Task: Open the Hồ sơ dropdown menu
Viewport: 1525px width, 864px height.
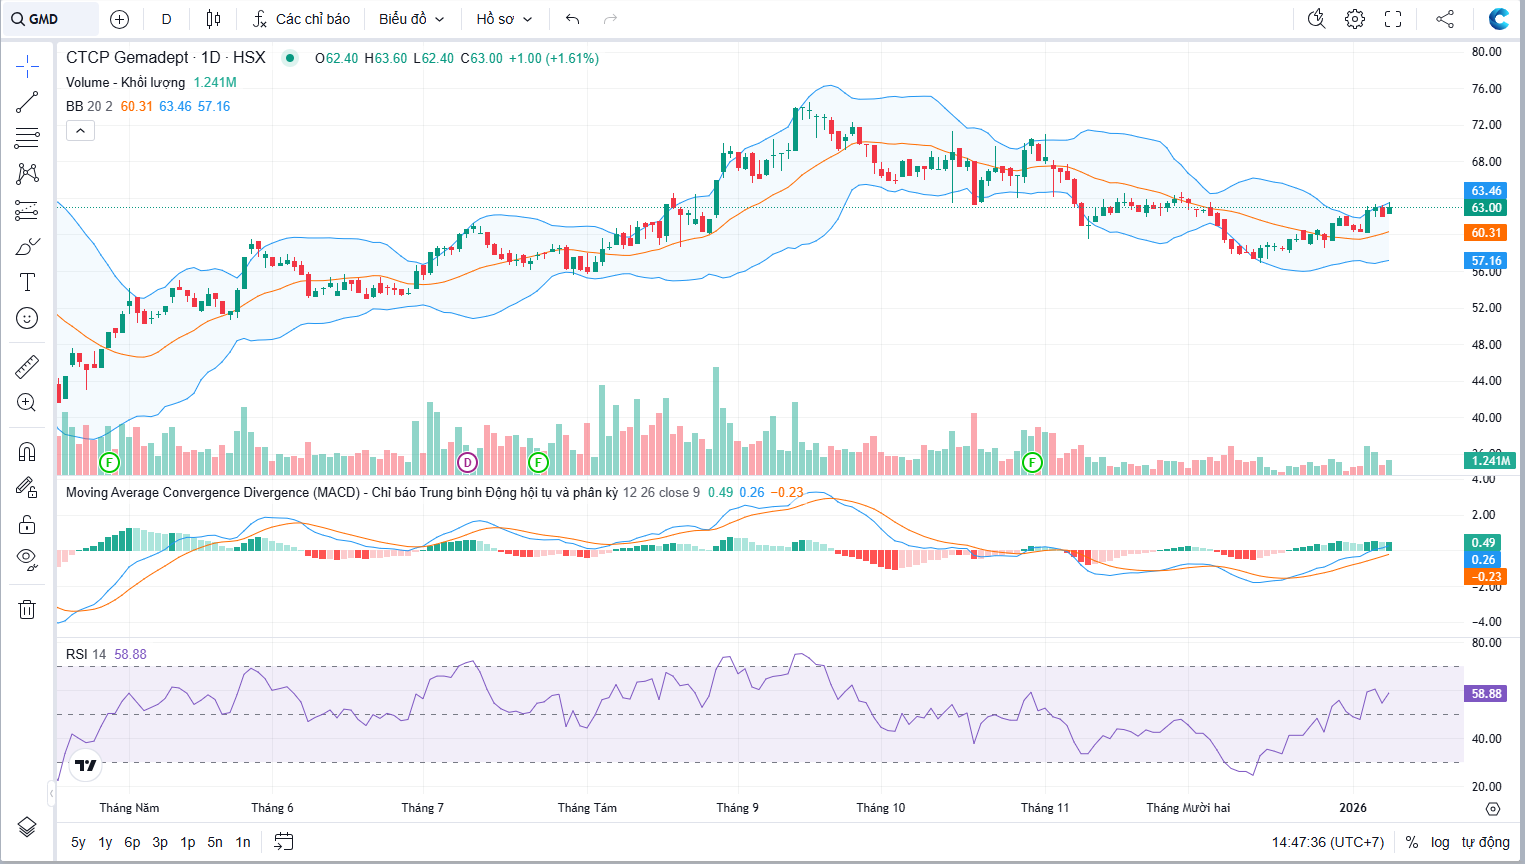Action: [504, 19]
